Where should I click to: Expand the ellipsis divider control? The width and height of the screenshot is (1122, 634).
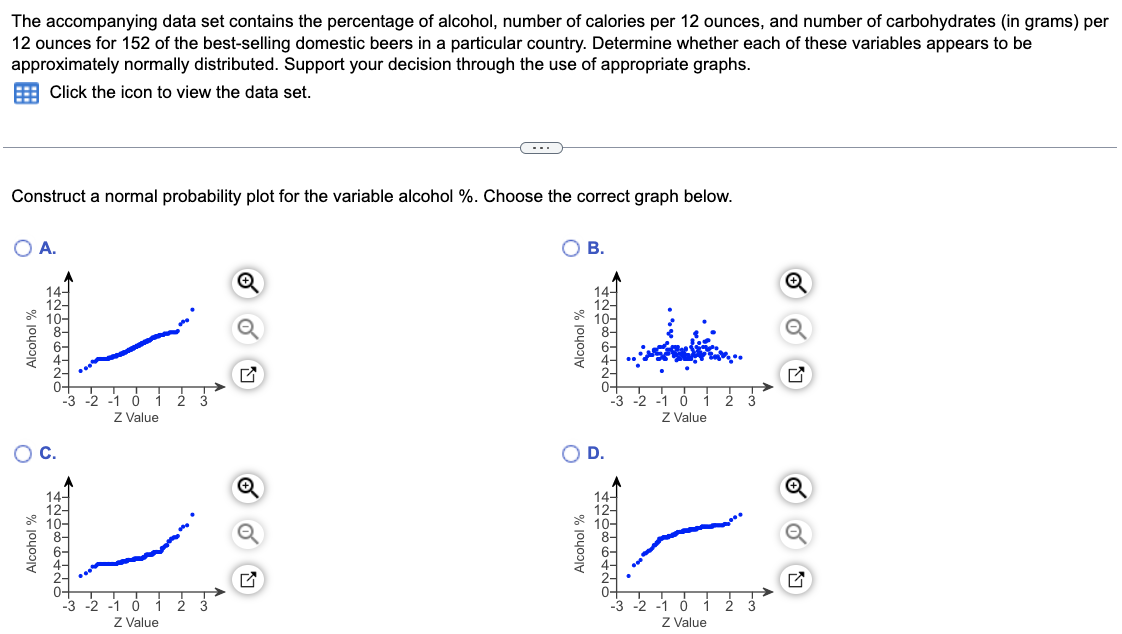[x=542, y=146]
